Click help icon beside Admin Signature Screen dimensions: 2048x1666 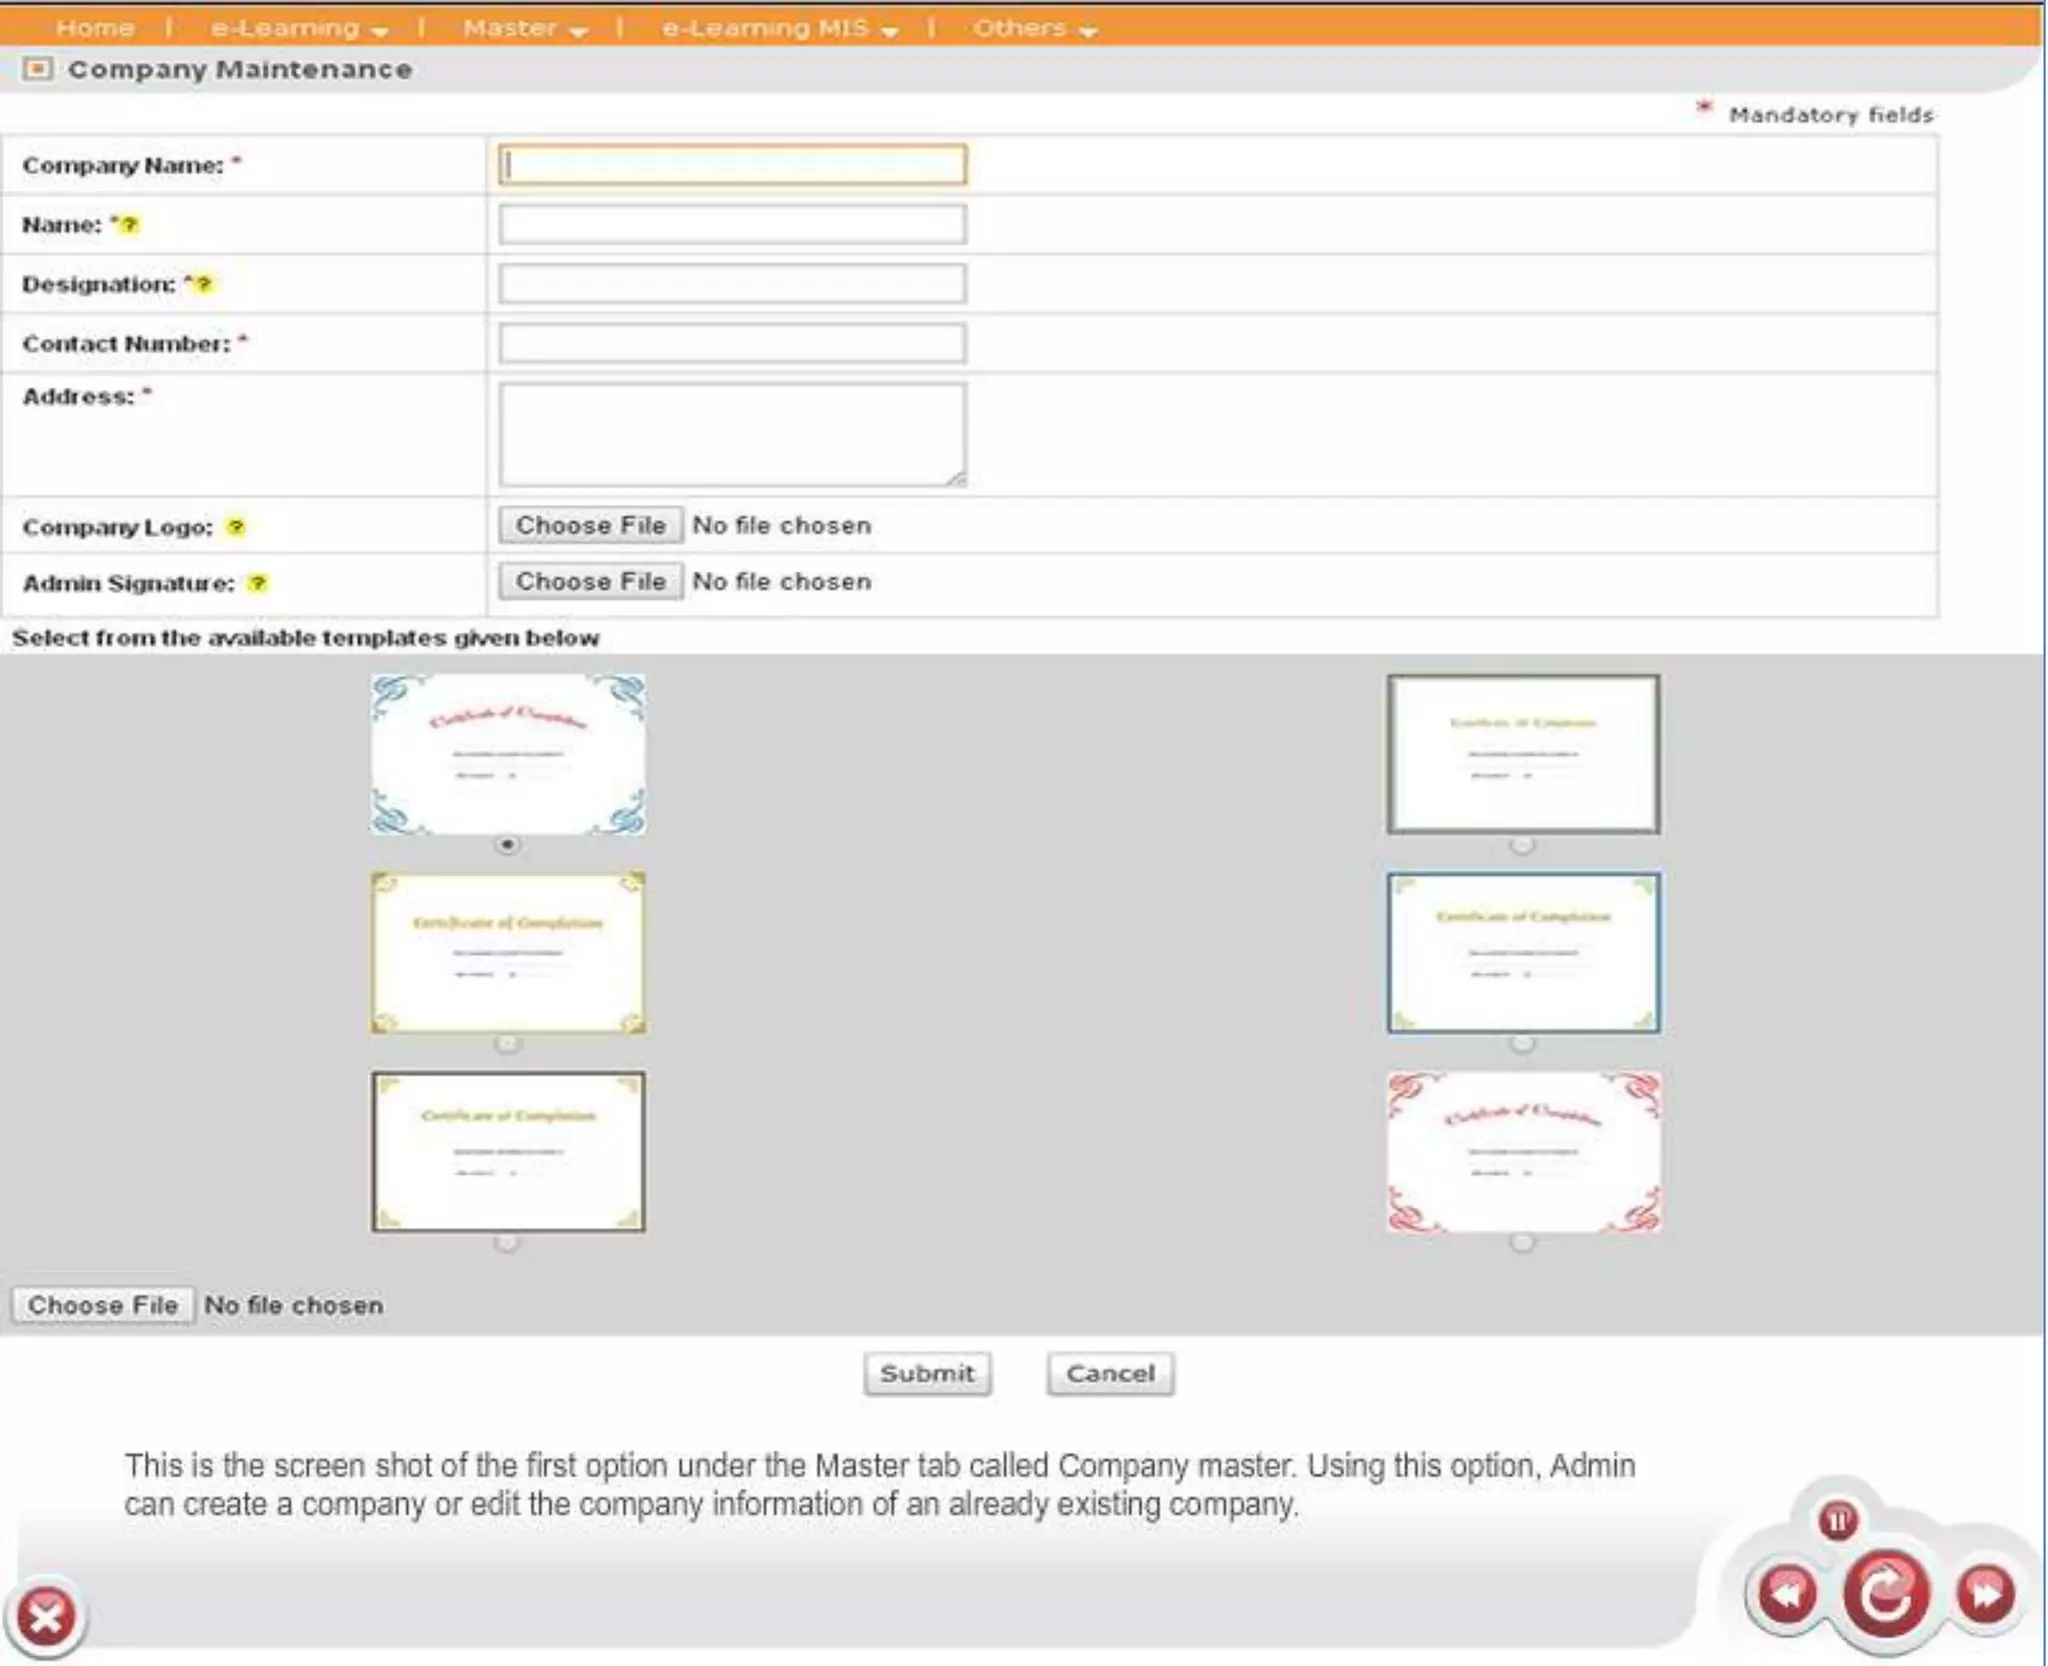(x=258, y=583)
